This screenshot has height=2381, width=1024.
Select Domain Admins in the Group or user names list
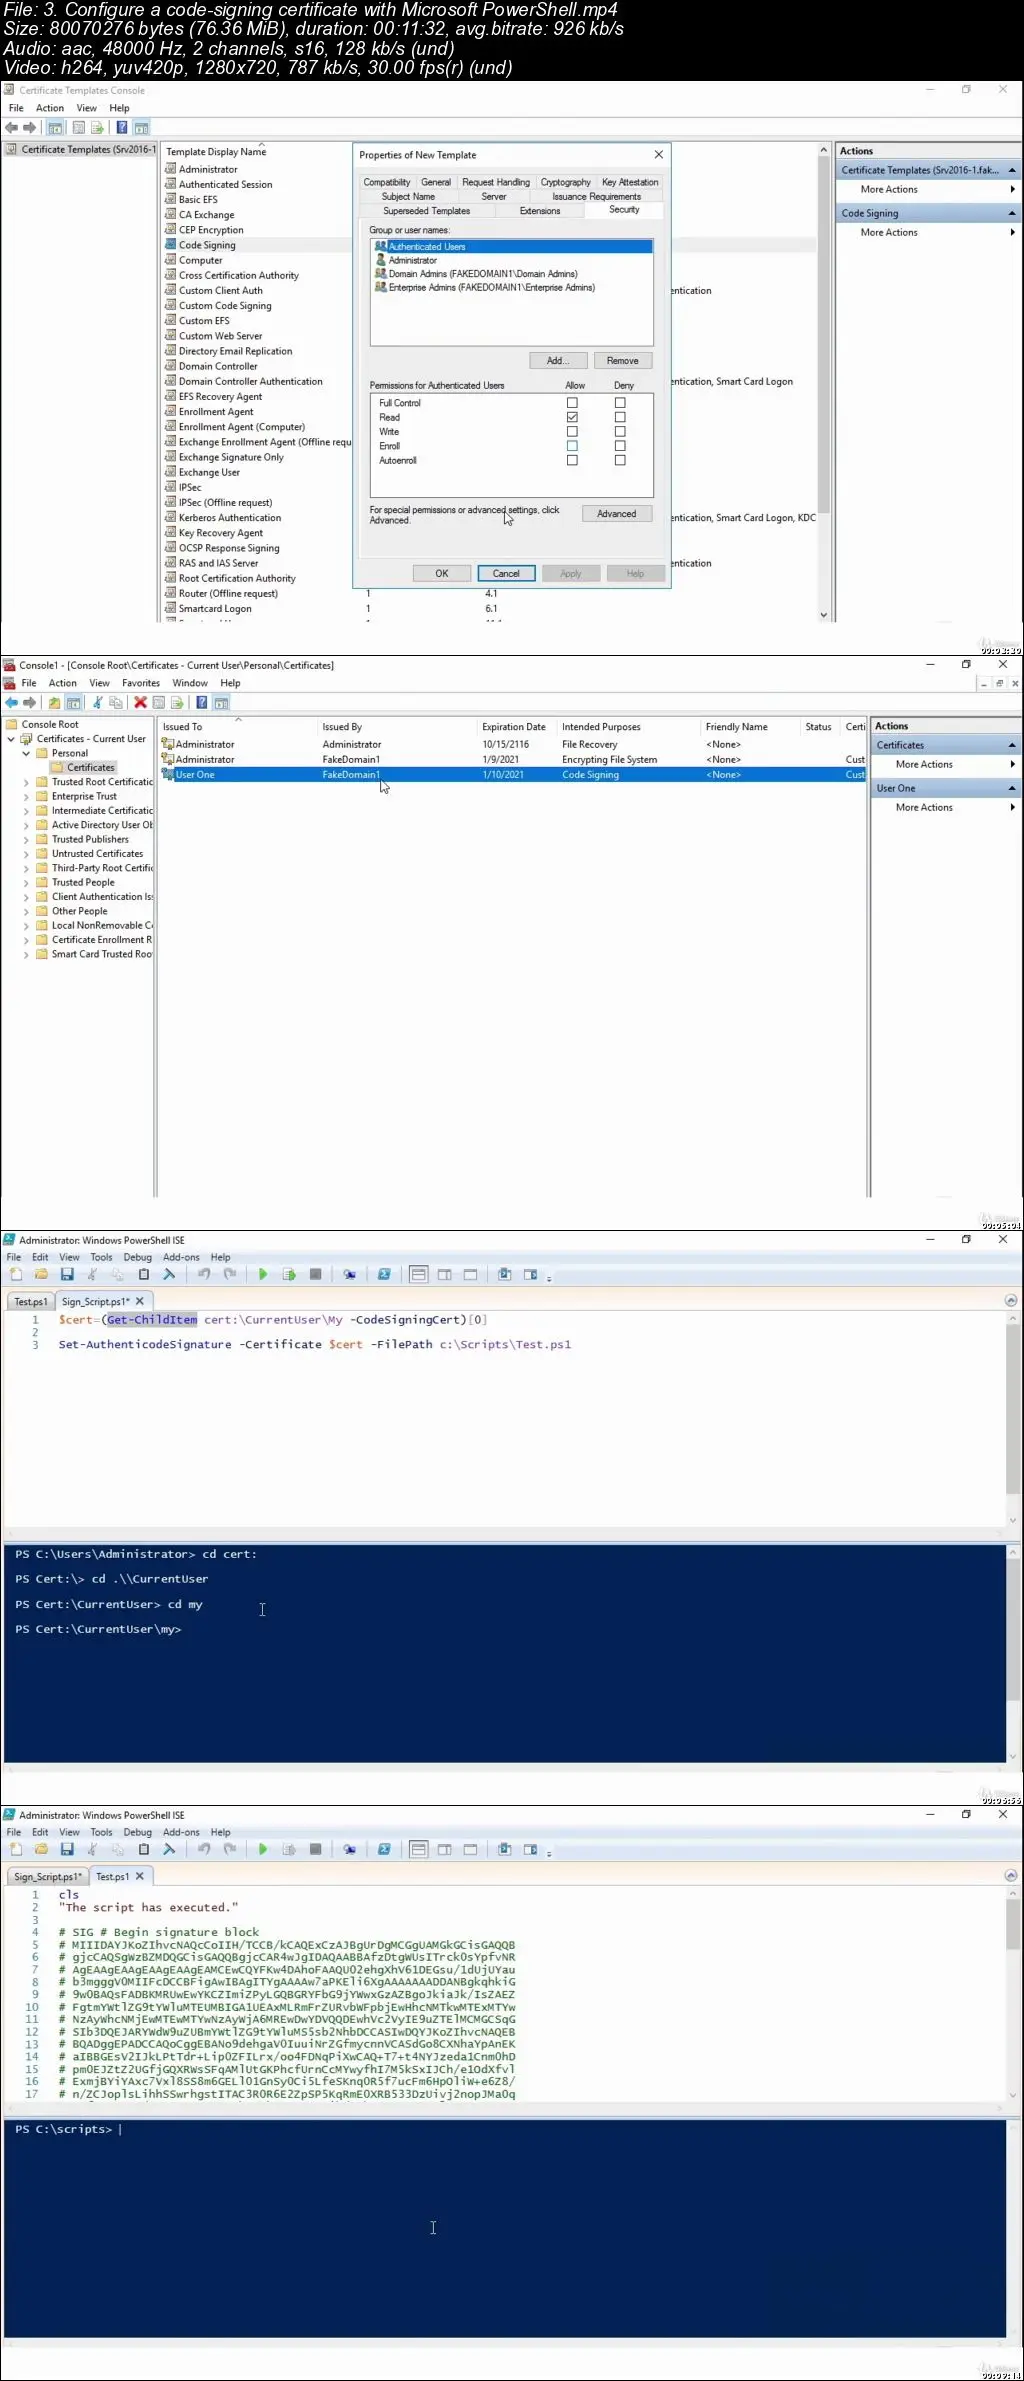click(483, 274)
